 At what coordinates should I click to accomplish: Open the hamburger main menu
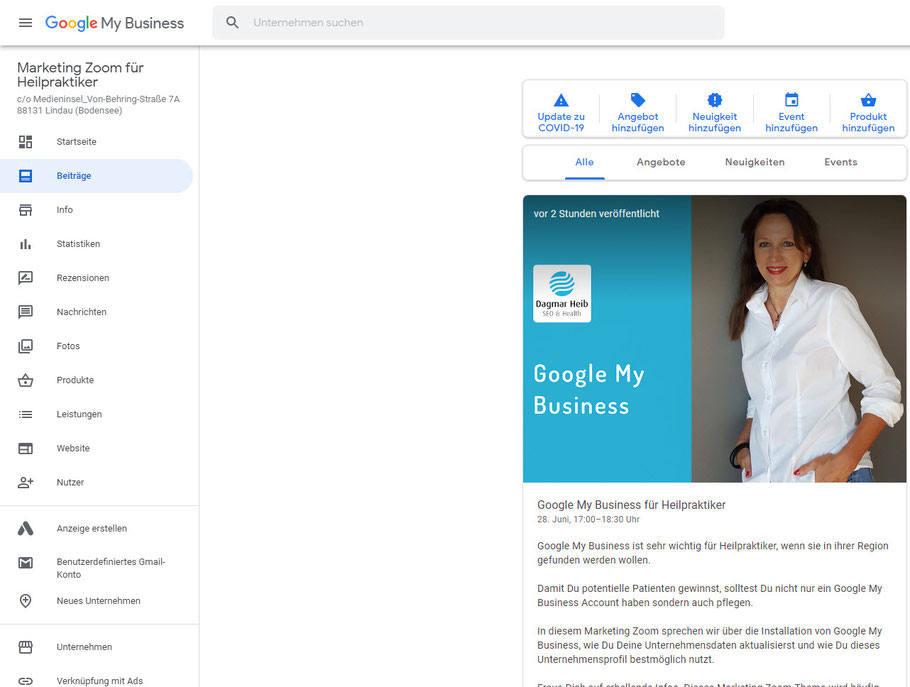pos(26,23)
